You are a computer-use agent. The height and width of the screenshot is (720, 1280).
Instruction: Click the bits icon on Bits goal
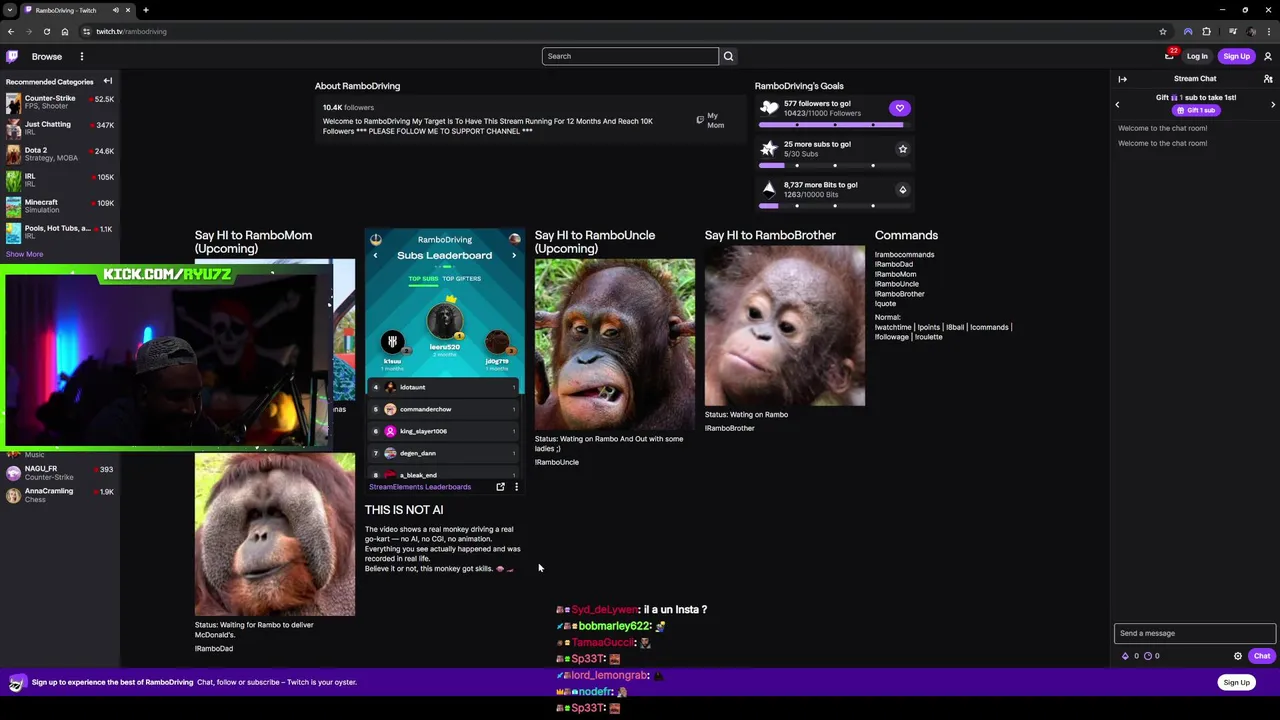(x=902, y=190)
